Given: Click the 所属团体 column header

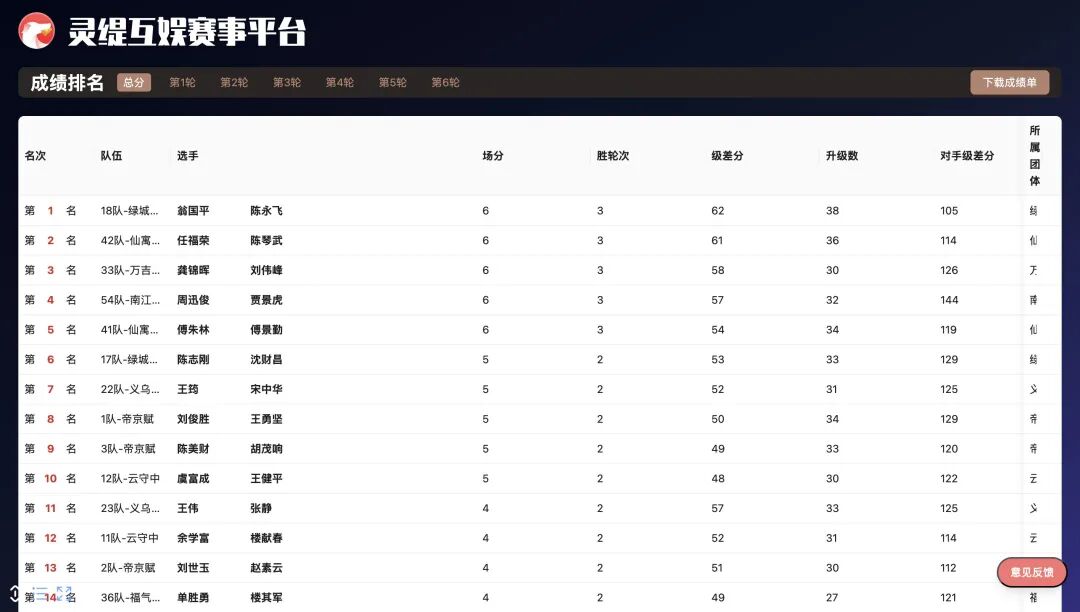Looking at the screenshot, I should (x=1035, y=156).
